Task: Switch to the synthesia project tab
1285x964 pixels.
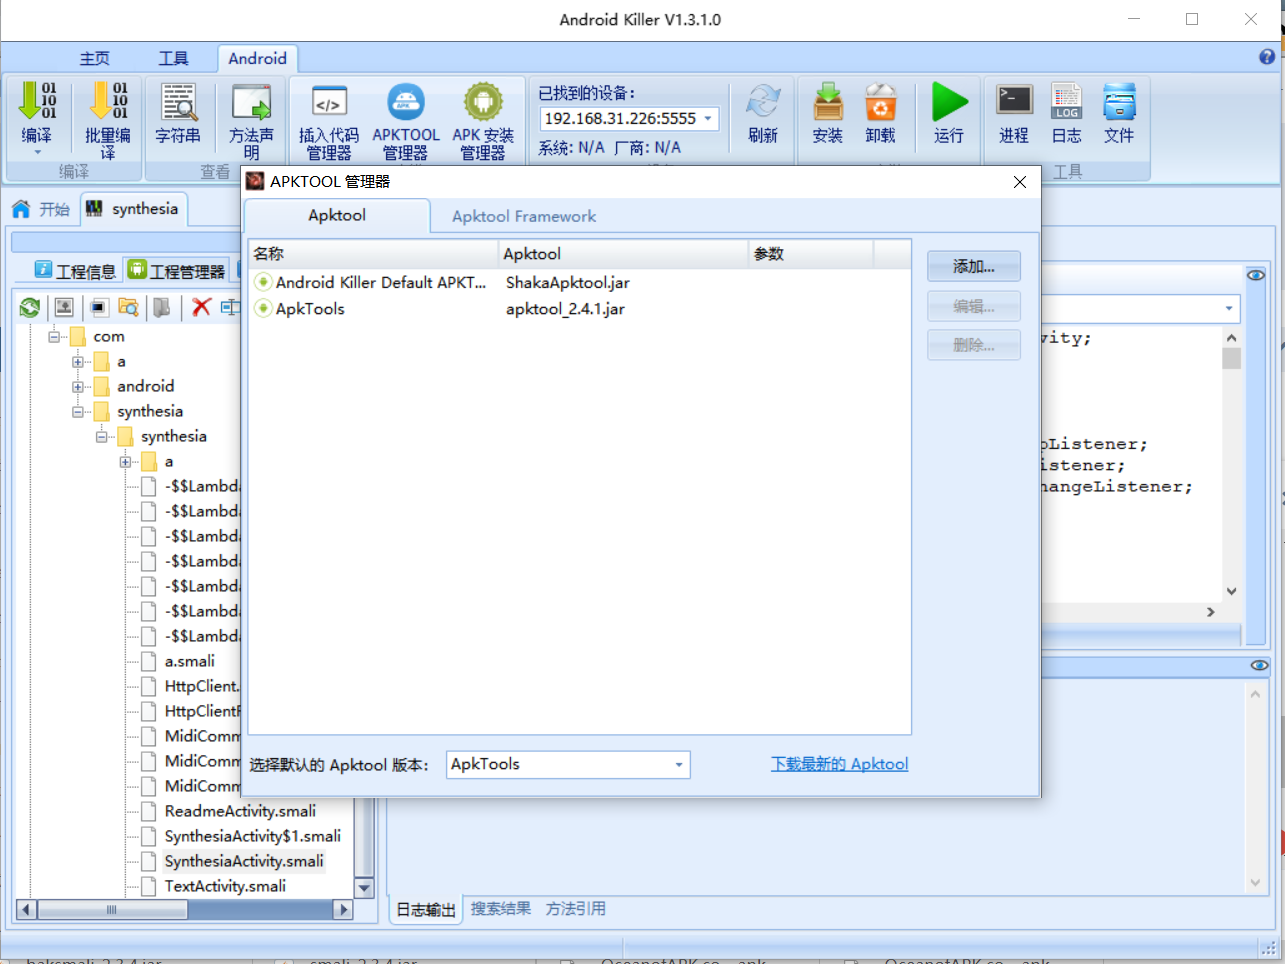Action: 133,209
